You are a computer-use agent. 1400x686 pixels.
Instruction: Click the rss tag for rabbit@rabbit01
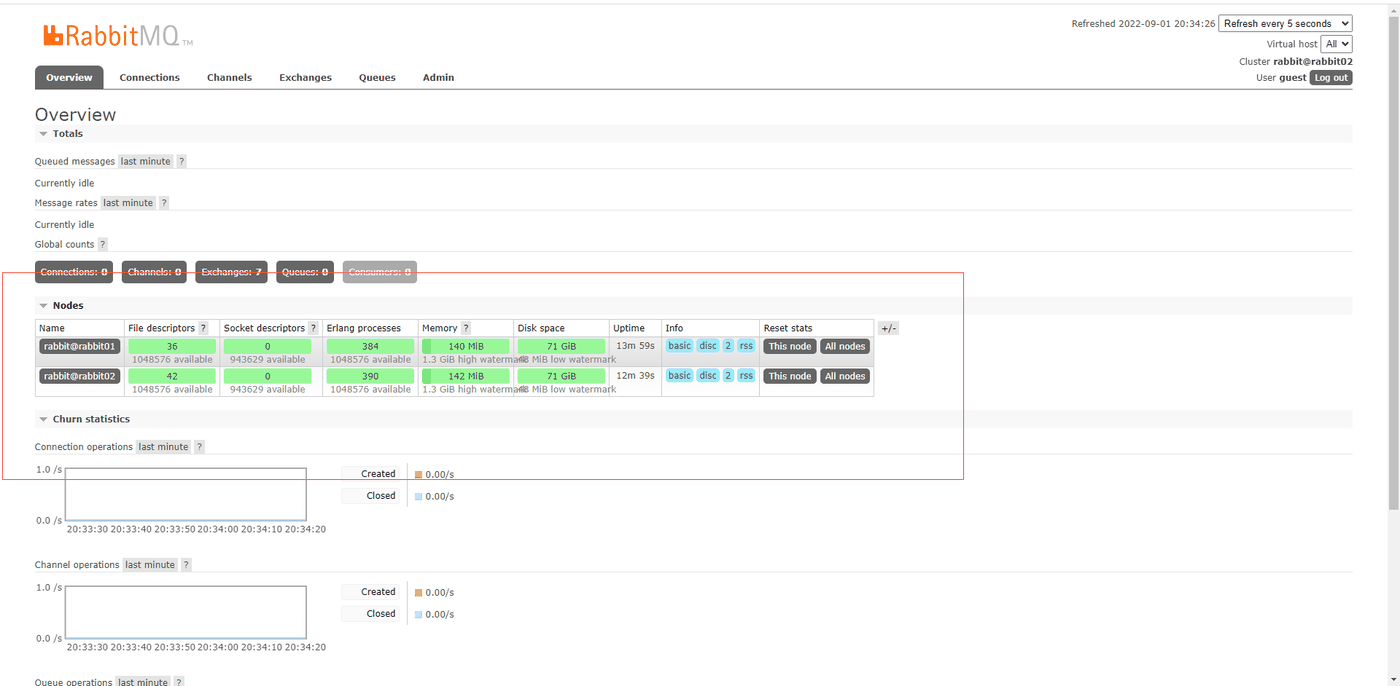click(x=746, y=346)
